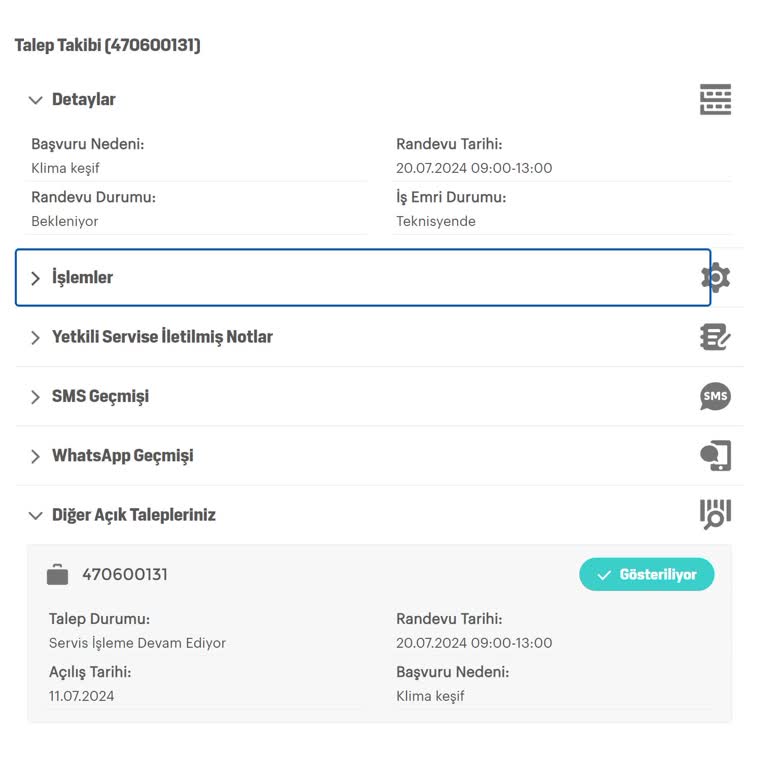Click the Detaylar table grid icon

[715, 100]
